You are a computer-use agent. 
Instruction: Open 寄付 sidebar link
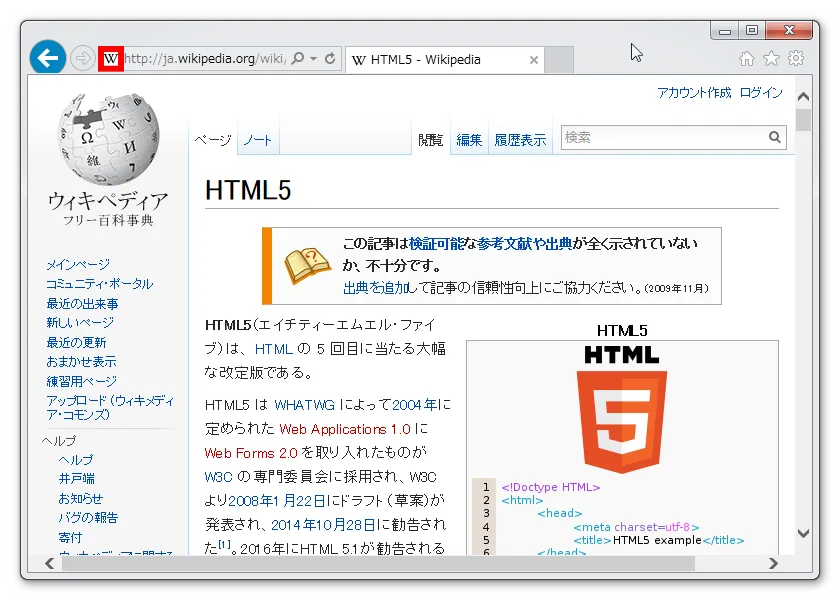(70, 537)
